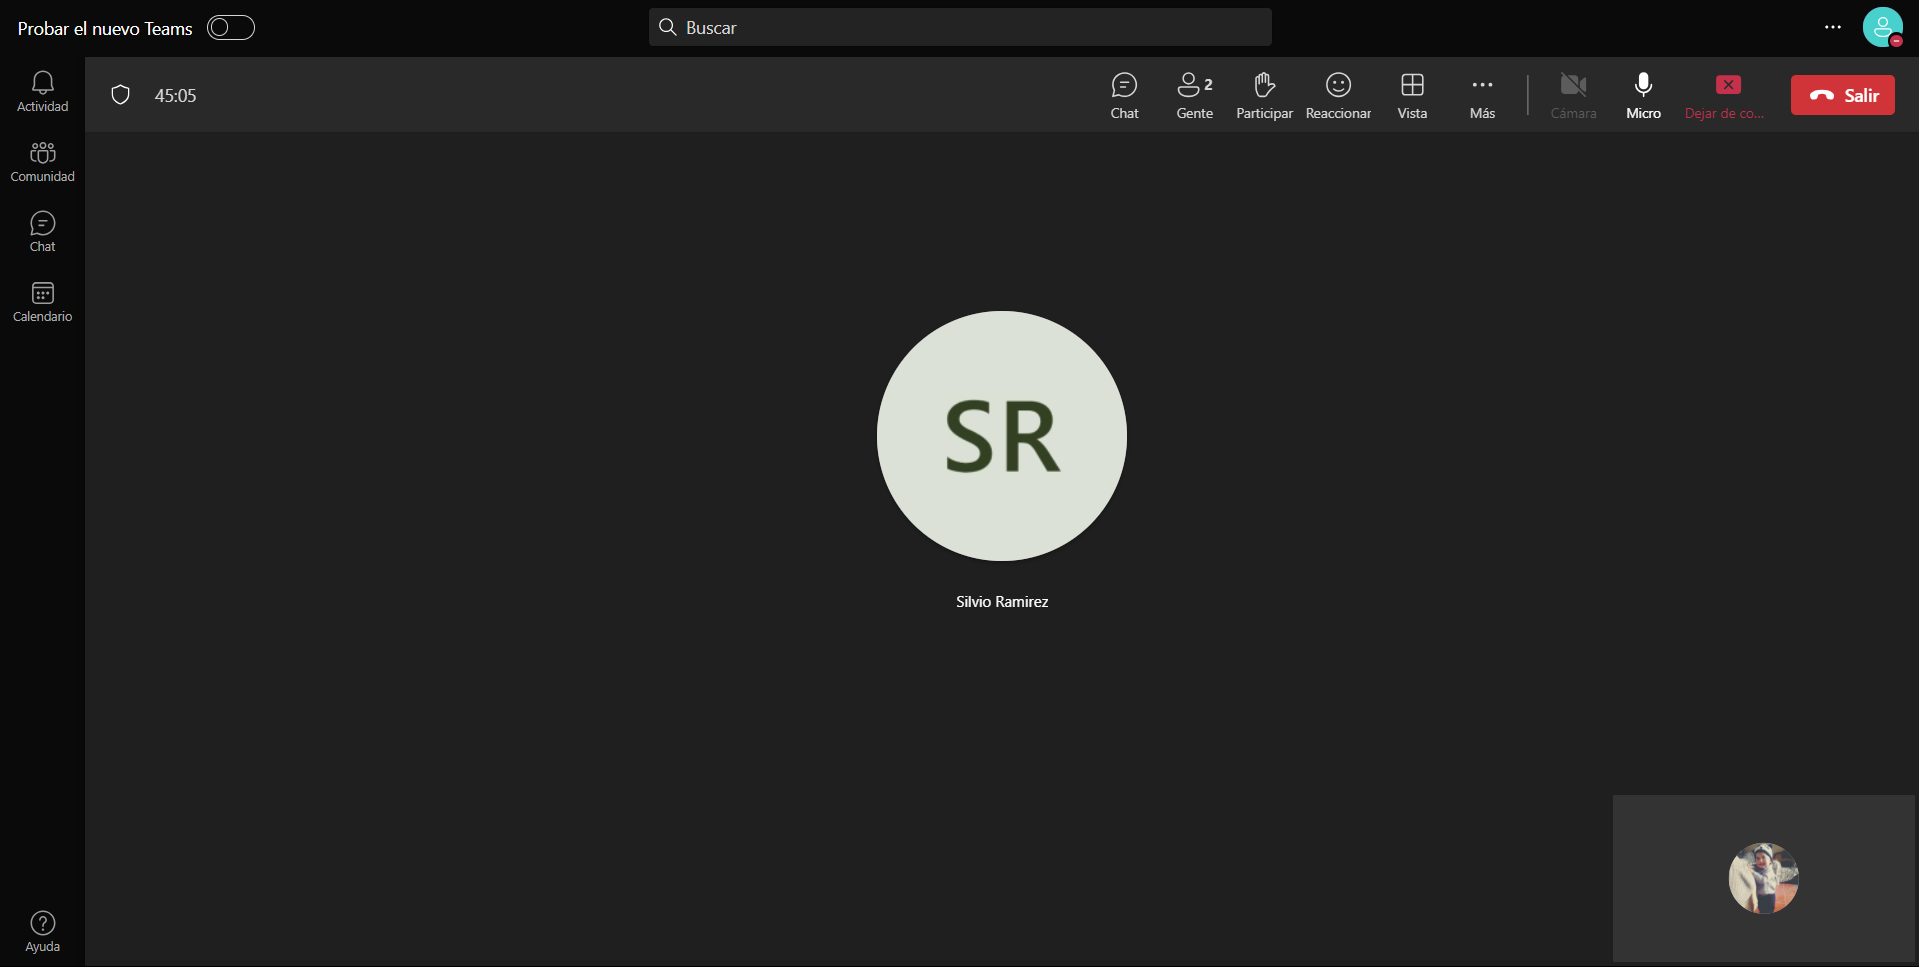The image size is (1919, 967).
Task: Open Reaccionar emoji reactions
Action: (x=1338, y=96)
